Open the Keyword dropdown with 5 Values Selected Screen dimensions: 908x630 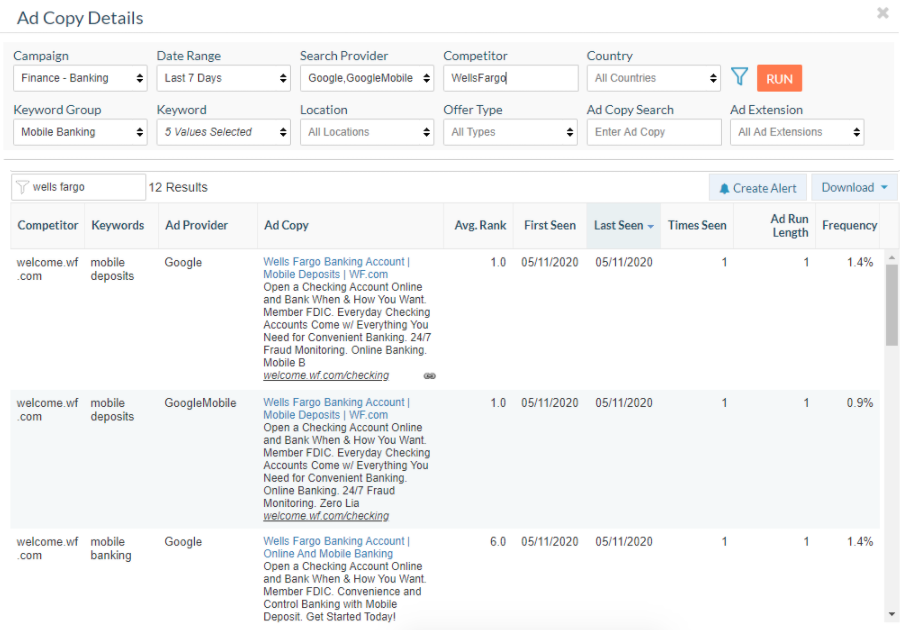[224, 132]
